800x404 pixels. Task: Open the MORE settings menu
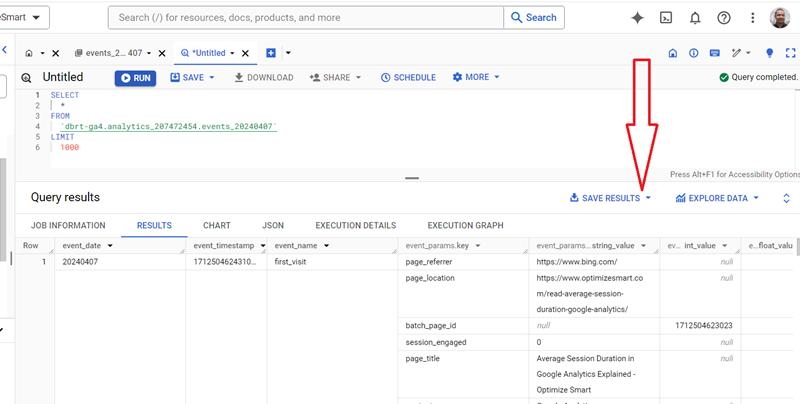click(x=476, y=77)
